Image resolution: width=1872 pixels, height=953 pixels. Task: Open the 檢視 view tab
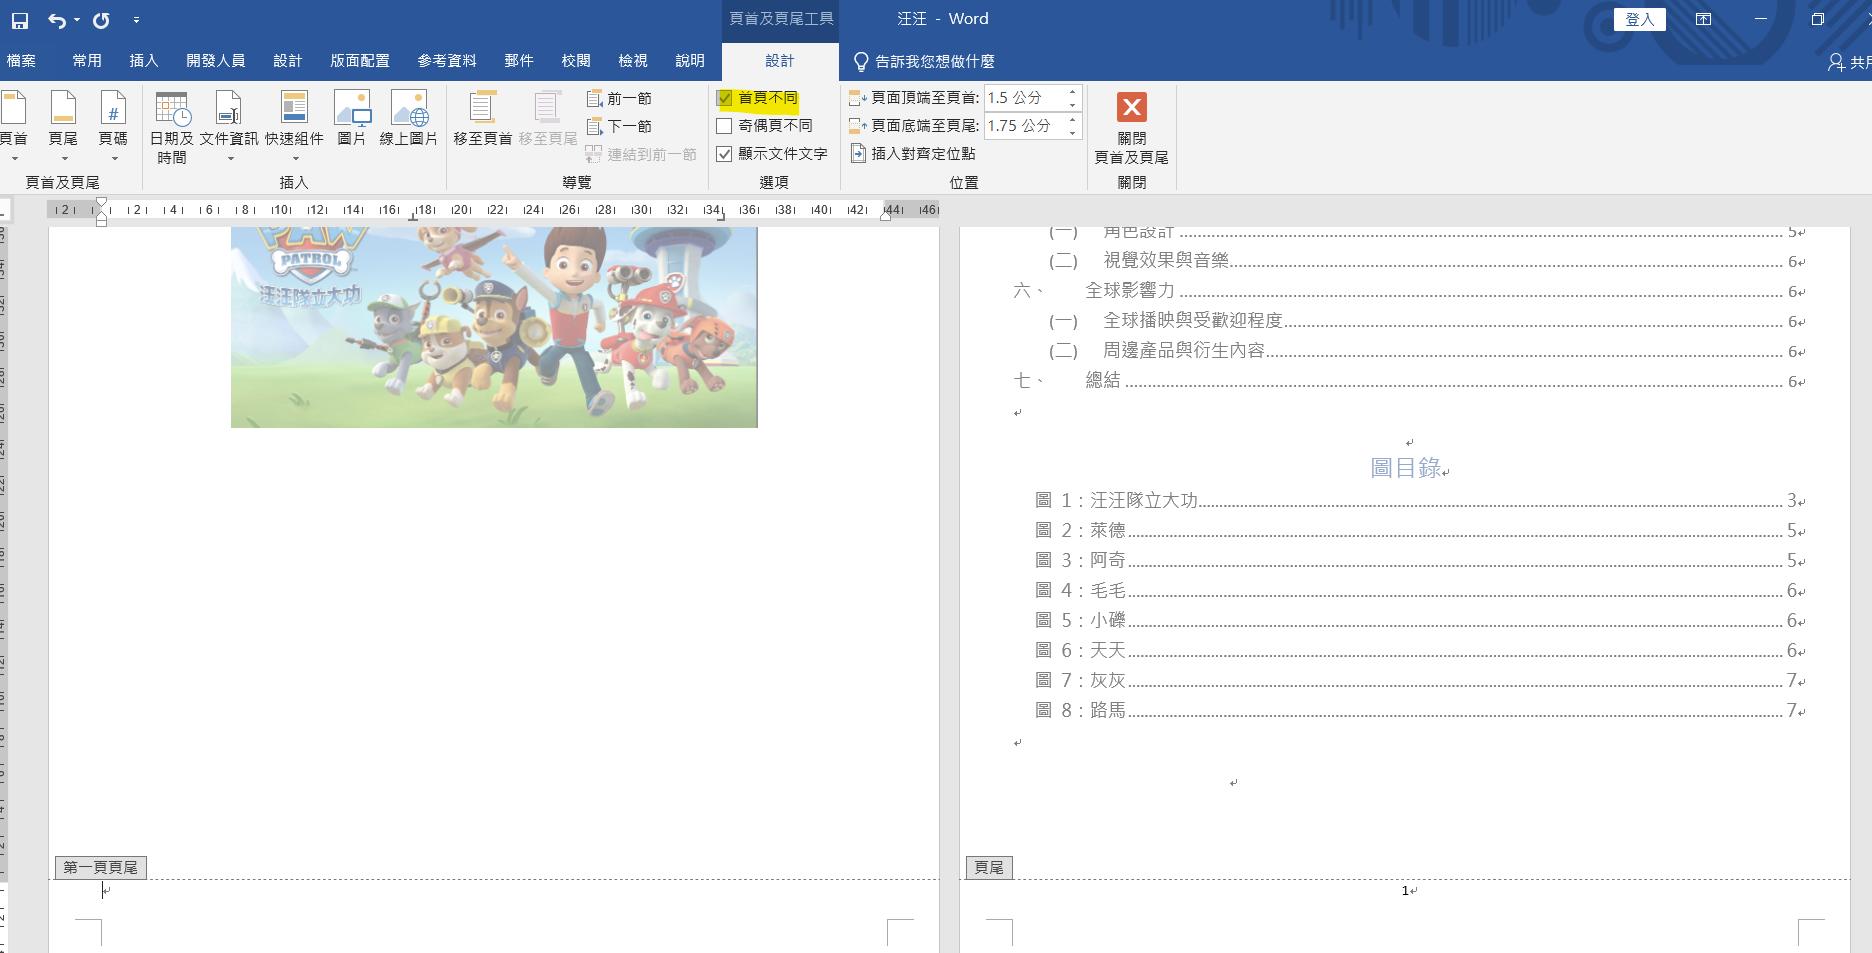(633, 61)
